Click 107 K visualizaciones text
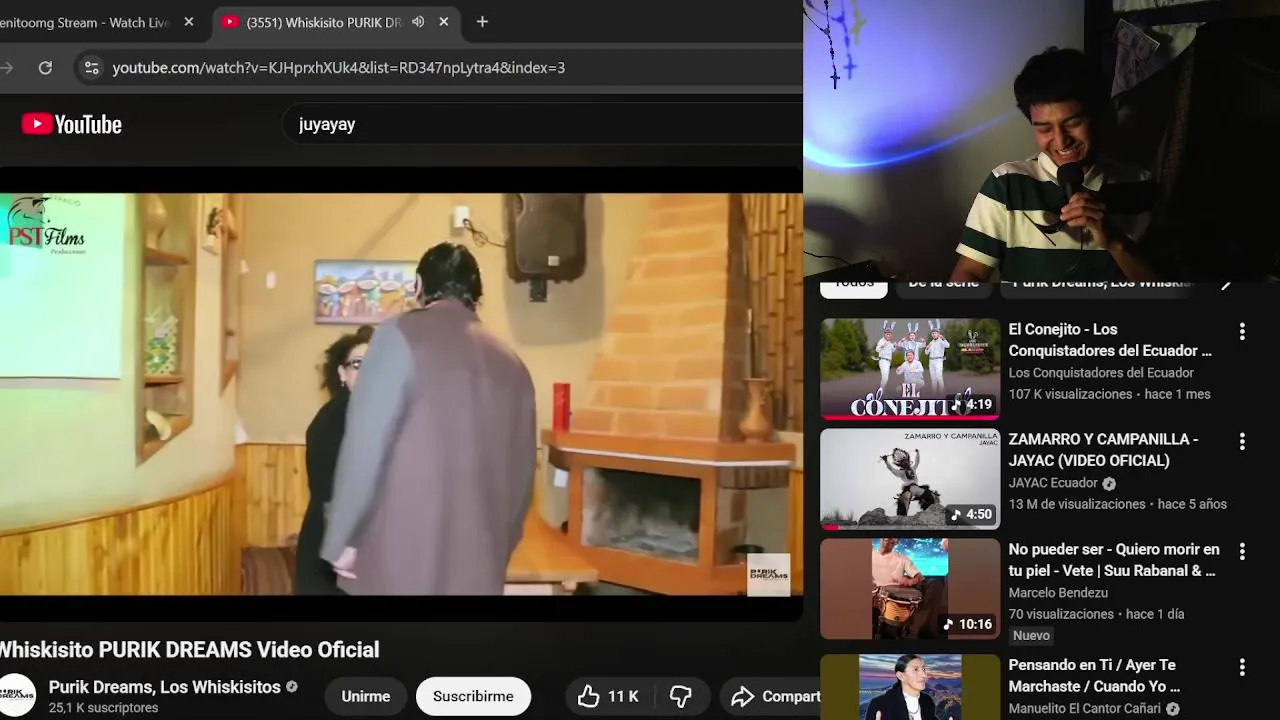1280x720 pixels. (1070, 394)
